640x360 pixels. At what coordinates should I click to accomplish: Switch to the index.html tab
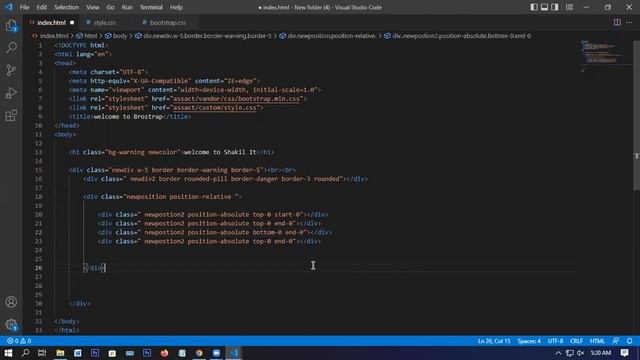(x=51, y=22)
